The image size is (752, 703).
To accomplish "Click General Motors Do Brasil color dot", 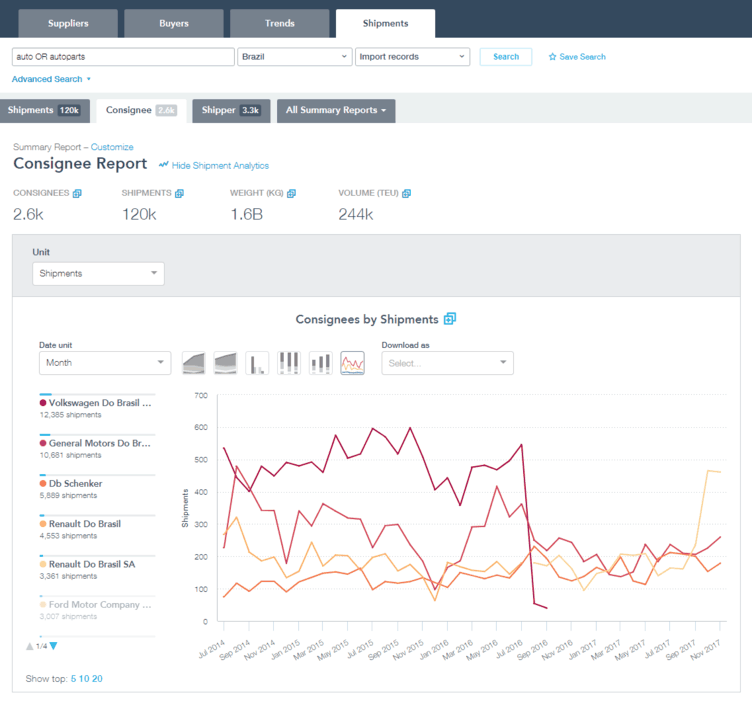I will pyautogui.click(x=43, y=443).
